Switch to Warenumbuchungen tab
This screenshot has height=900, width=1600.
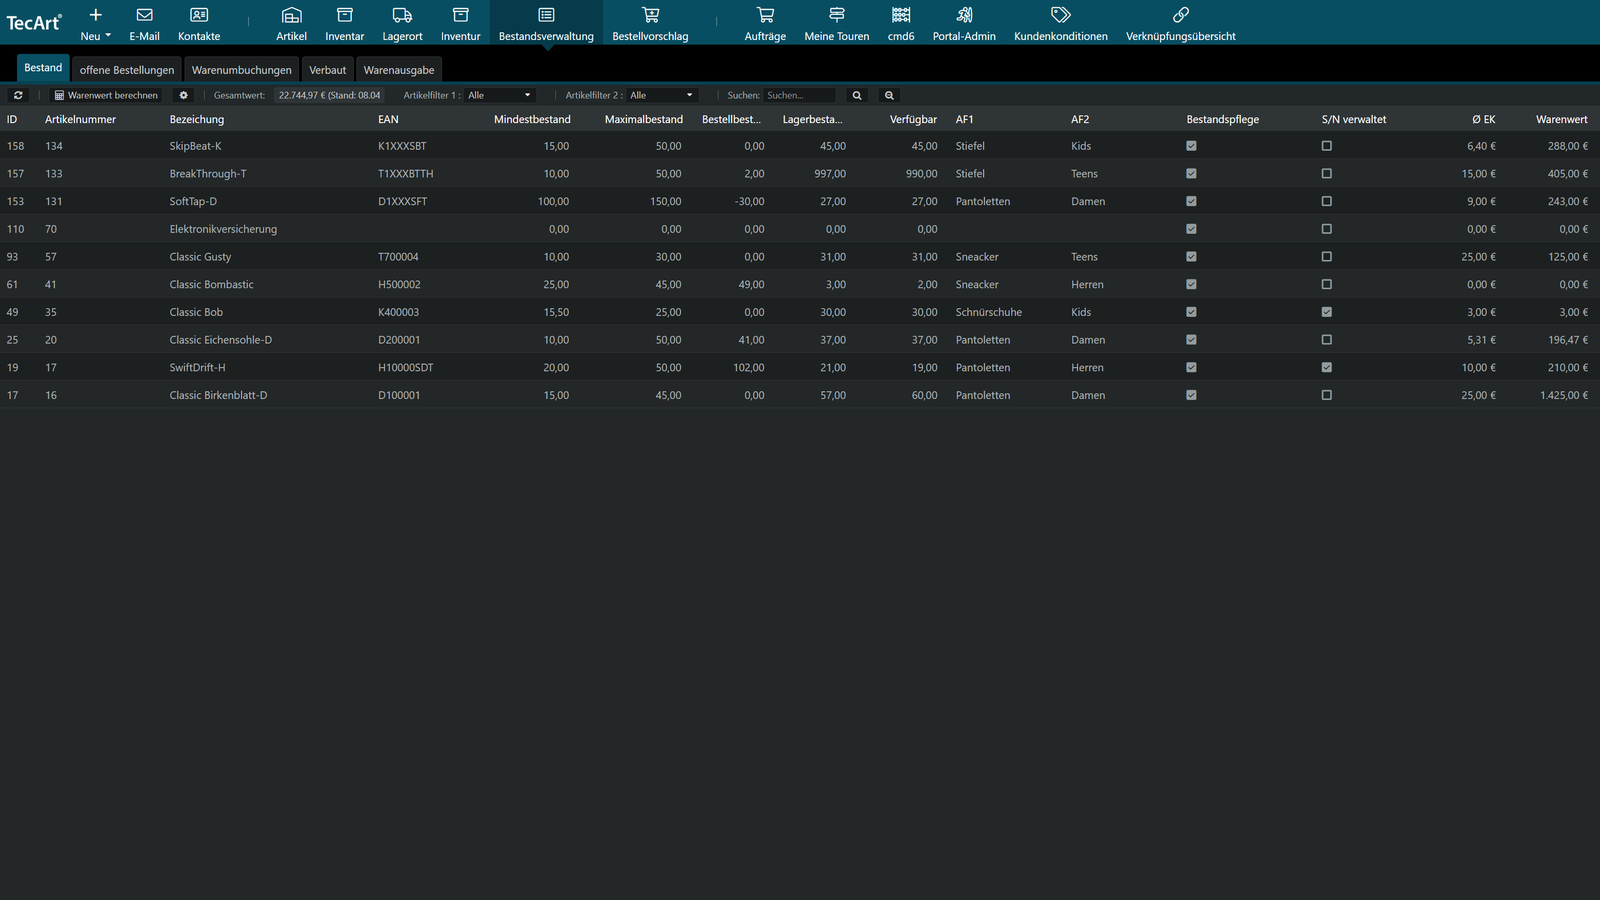coord(242,70)
